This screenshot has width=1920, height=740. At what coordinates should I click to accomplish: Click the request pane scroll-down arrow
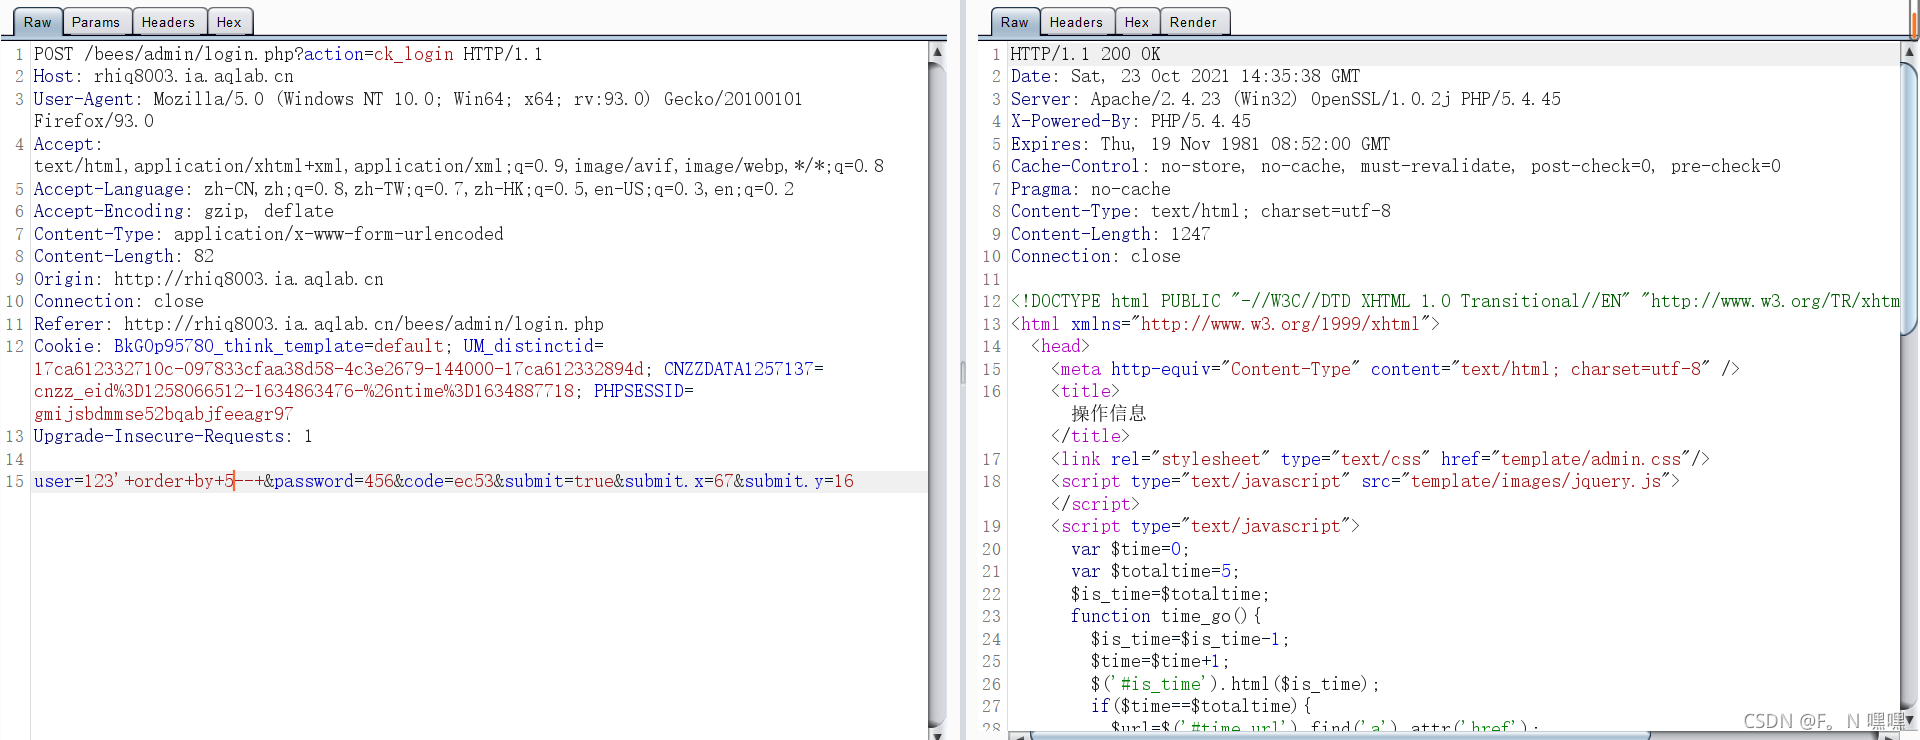click(937, 733)
